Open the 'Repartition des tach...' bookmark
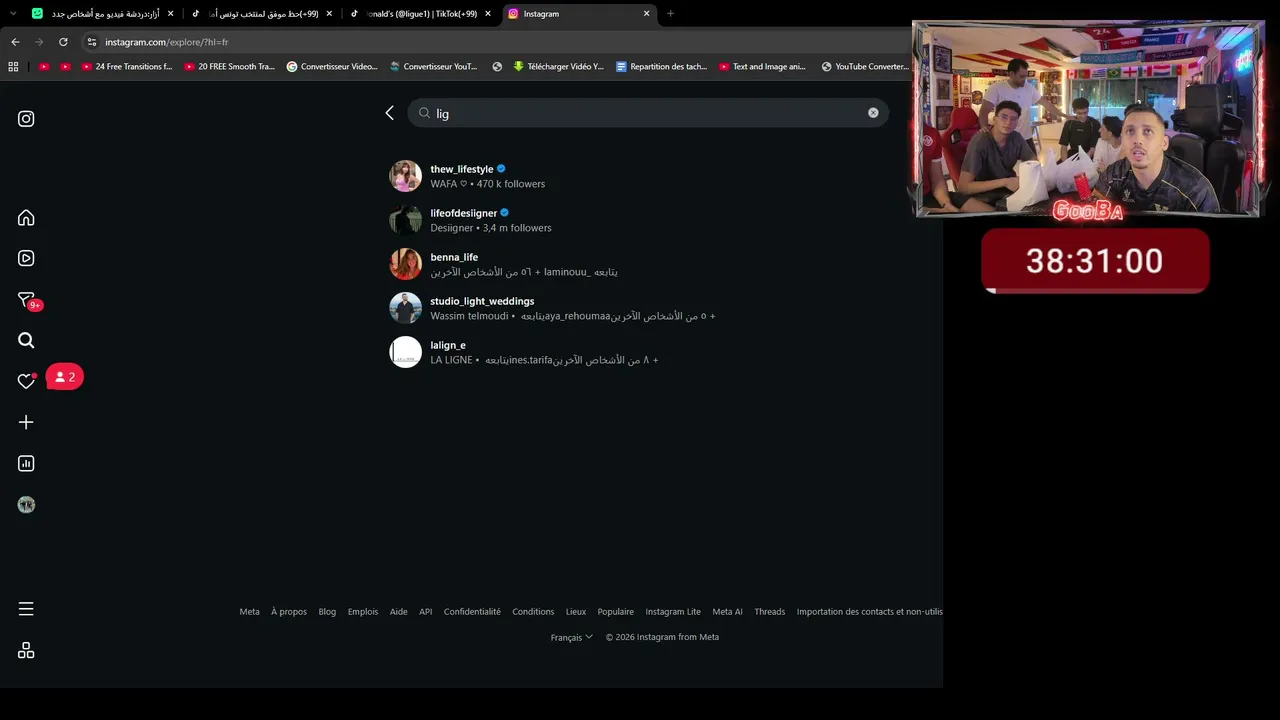 click(x=662, y=67)
